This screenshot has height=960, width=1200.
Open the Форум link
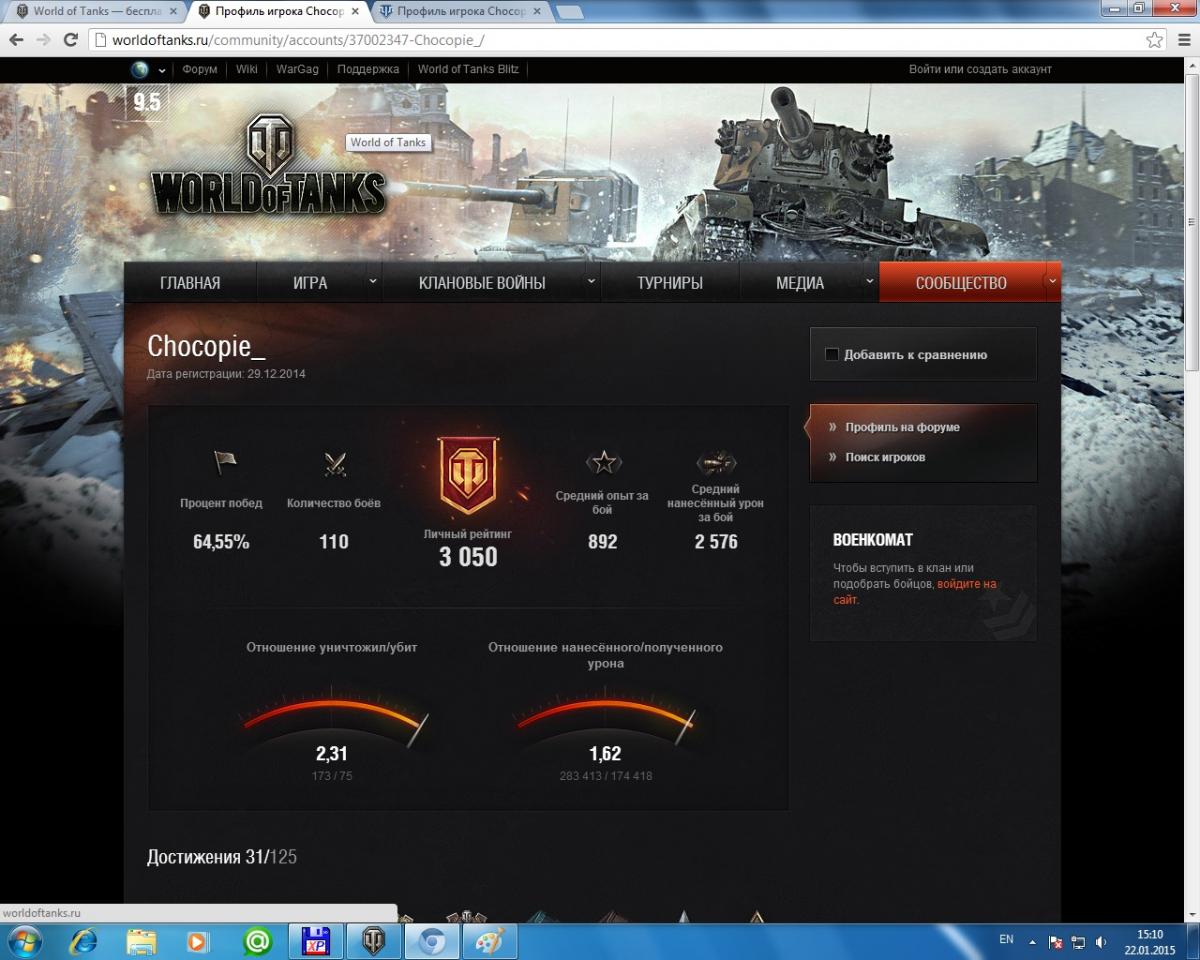tap(200, 69)
